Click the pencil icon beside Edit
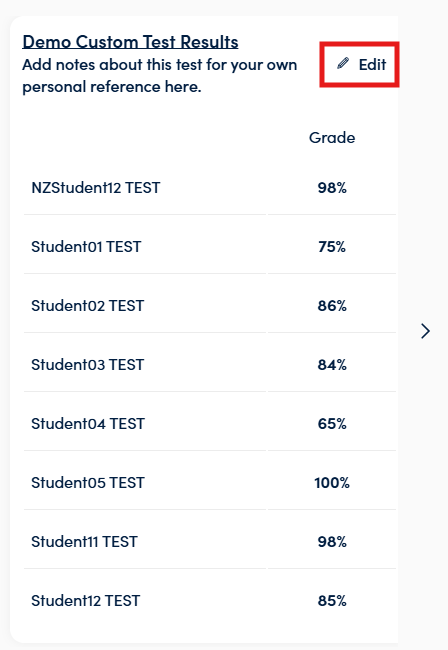The width and height of the screenshot is (448, 650). coord(343,63)
